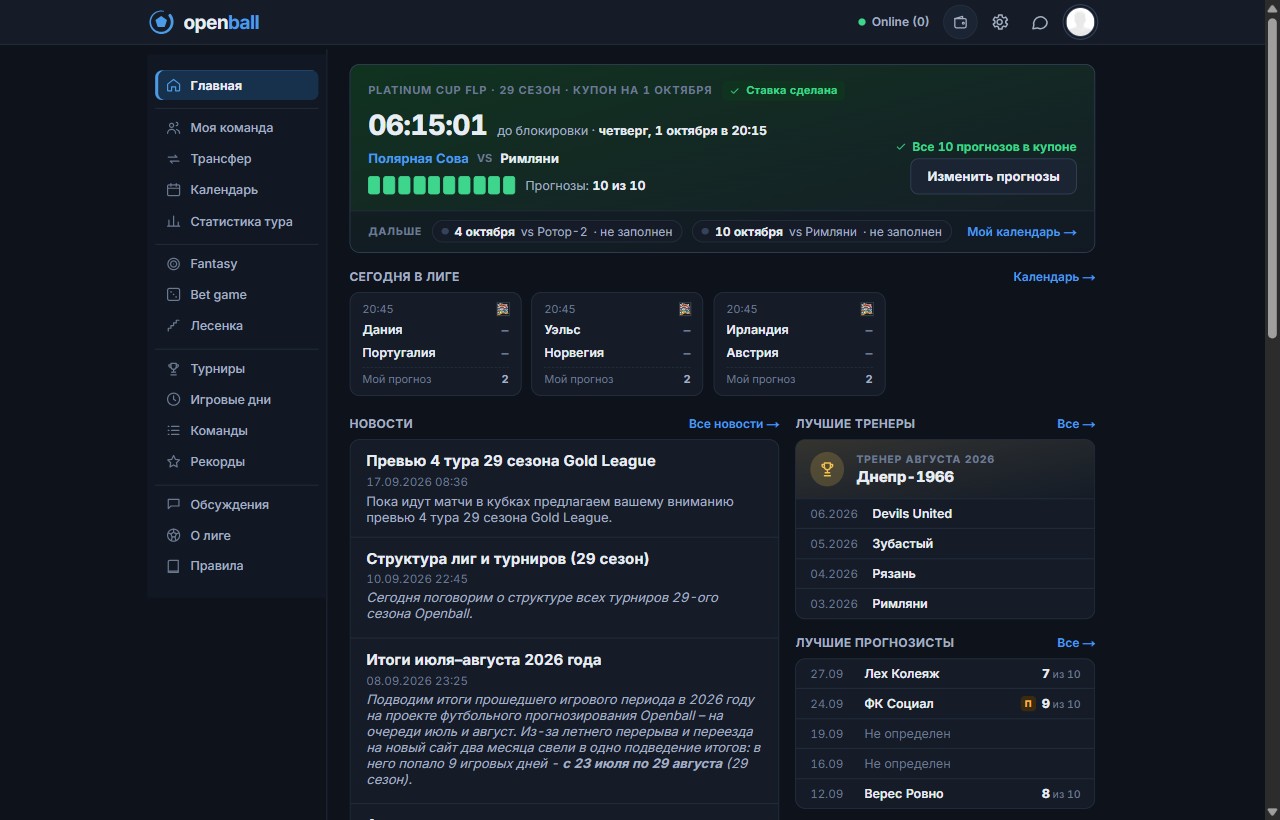Open the Полярная Сова team link
This screenshot has width=1280, height=820.
tap(418, 158)
